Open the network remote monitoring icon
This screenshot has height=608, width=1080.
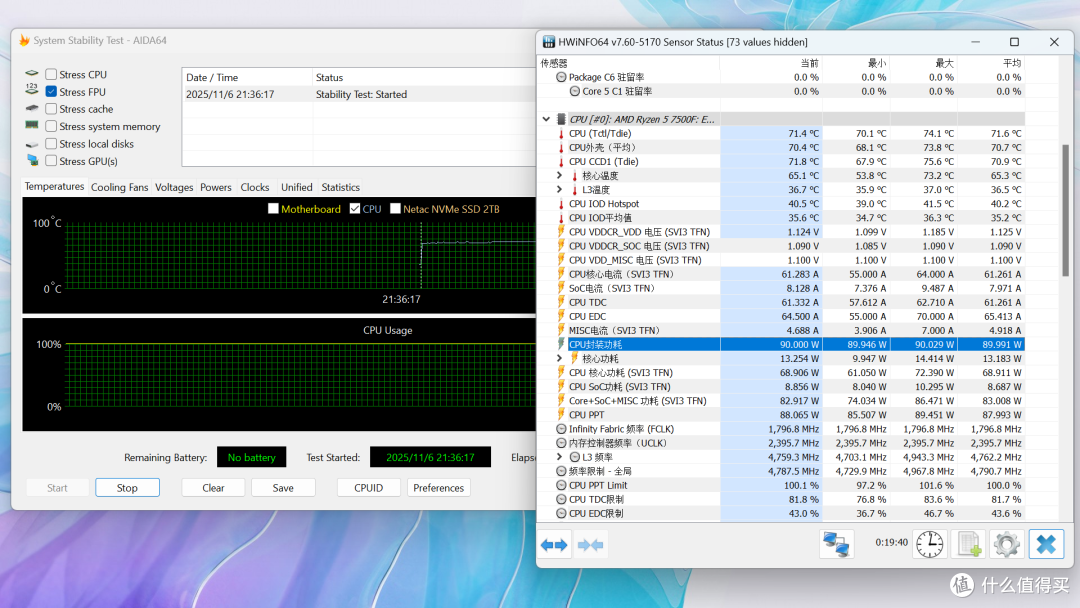[836, 544]
